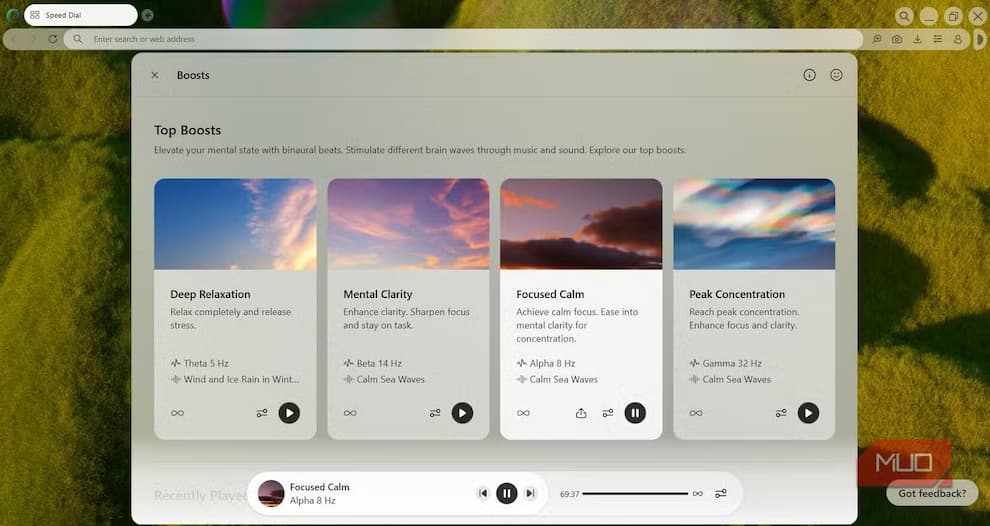Viewport: 990px width, 526px height.
Task: Start the Peak Concentration boost
Action: pyautogui.click(x=808, y=412)
